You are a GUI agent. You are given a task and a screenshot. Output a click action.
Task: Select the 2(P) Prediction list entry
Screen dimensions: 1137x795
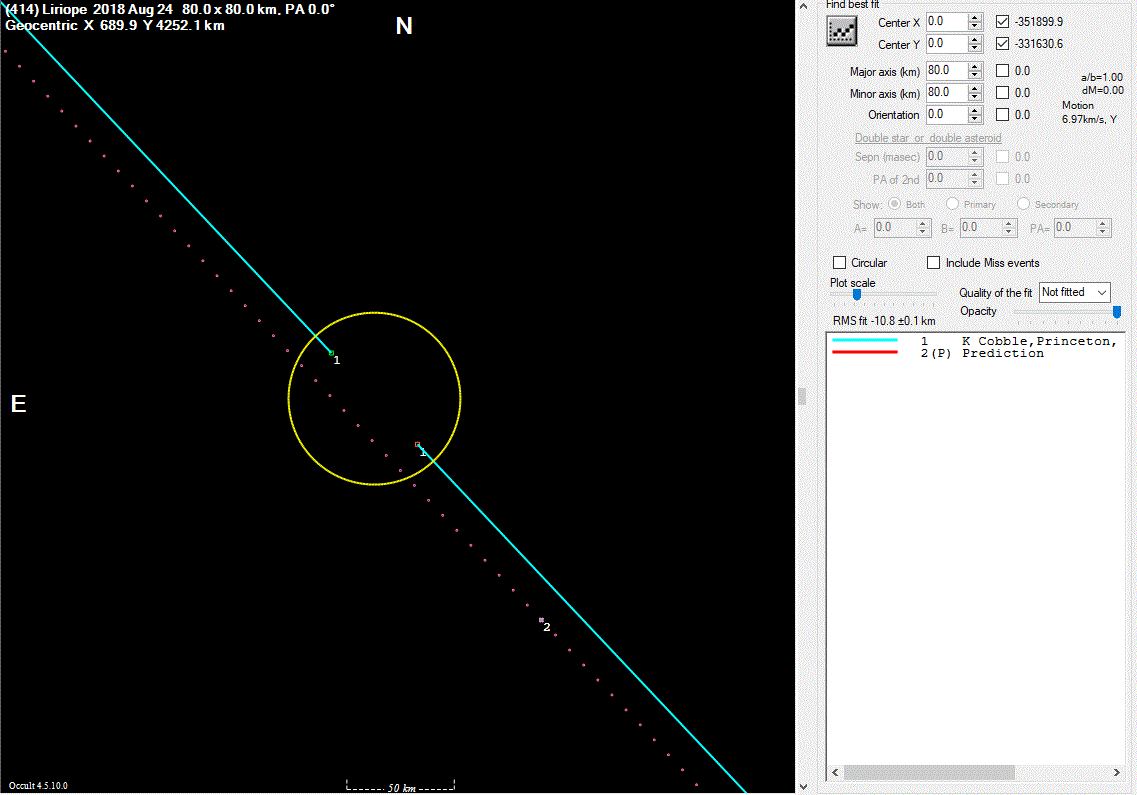pyautogui.click(x=1002, y=353)
